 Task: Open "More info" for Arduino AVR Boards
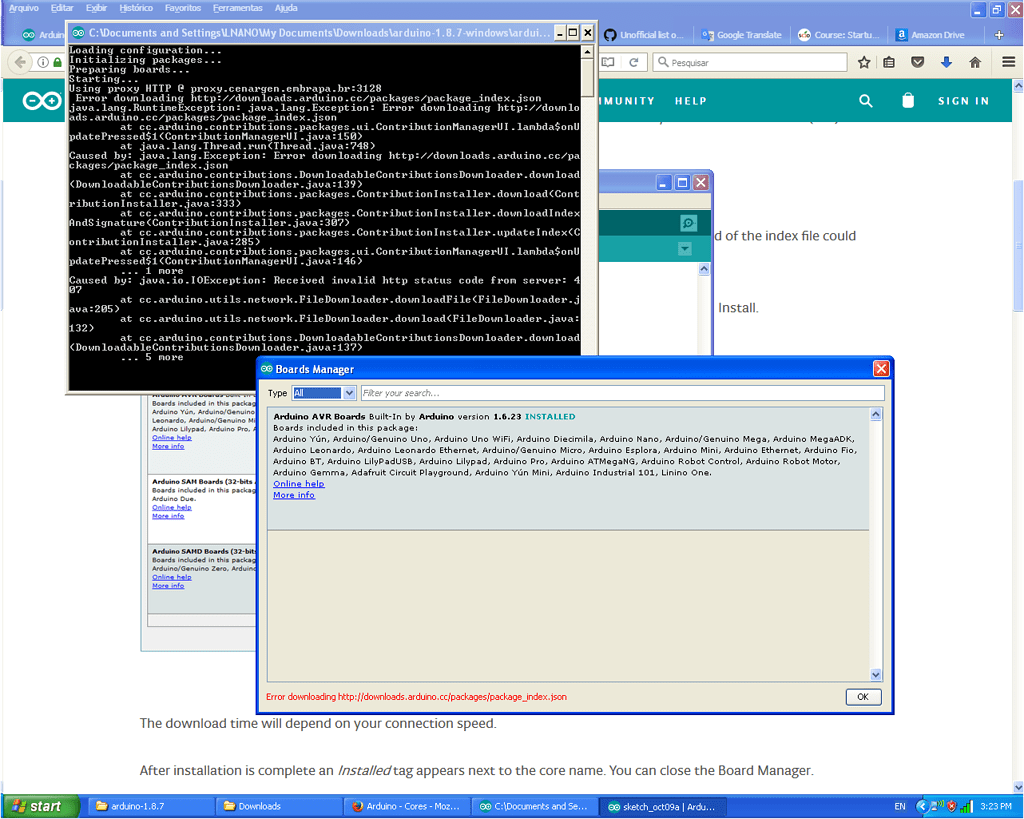[x=293, y=495]
